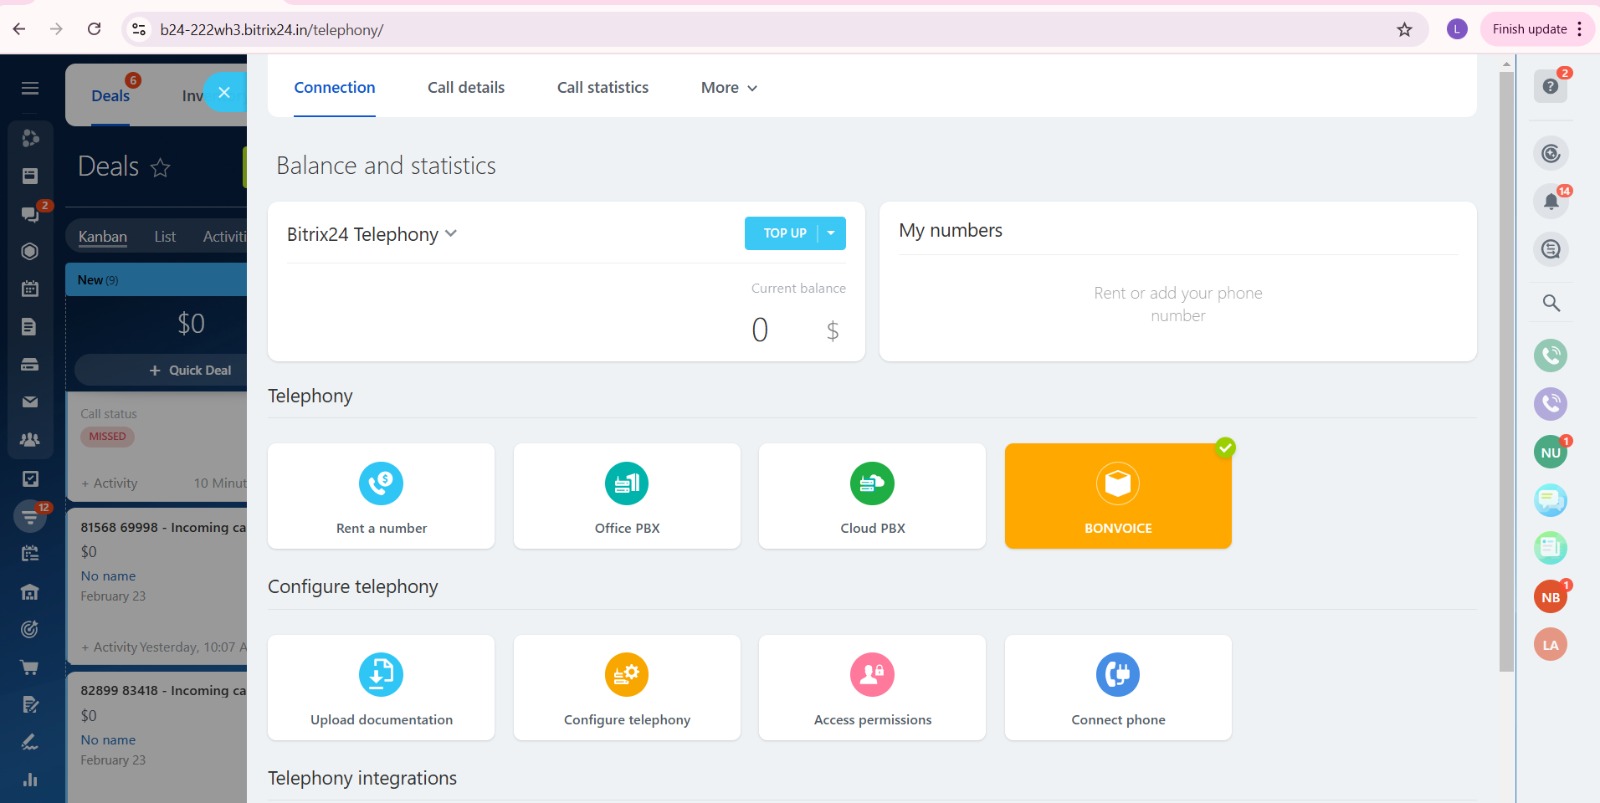Switch to the Call details tab

(466, 88)
